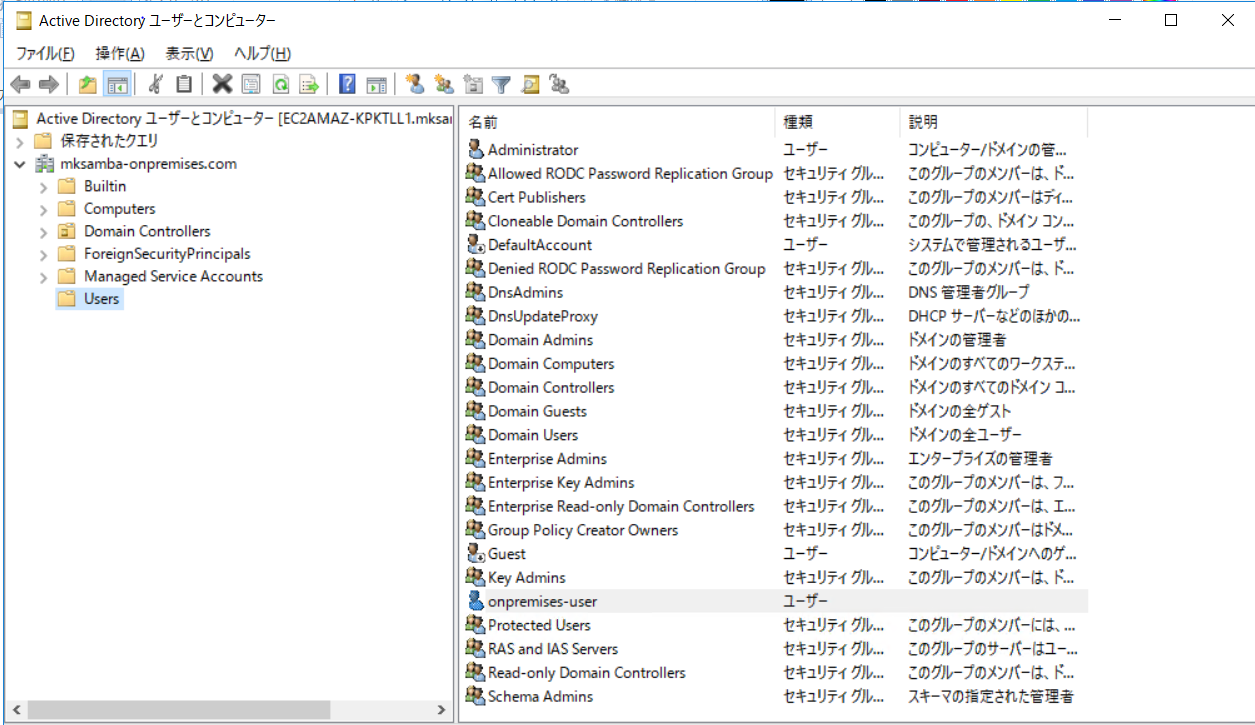Click the clipboard icon in the toolbar
1255x725 pixels.
click(184, 84)
